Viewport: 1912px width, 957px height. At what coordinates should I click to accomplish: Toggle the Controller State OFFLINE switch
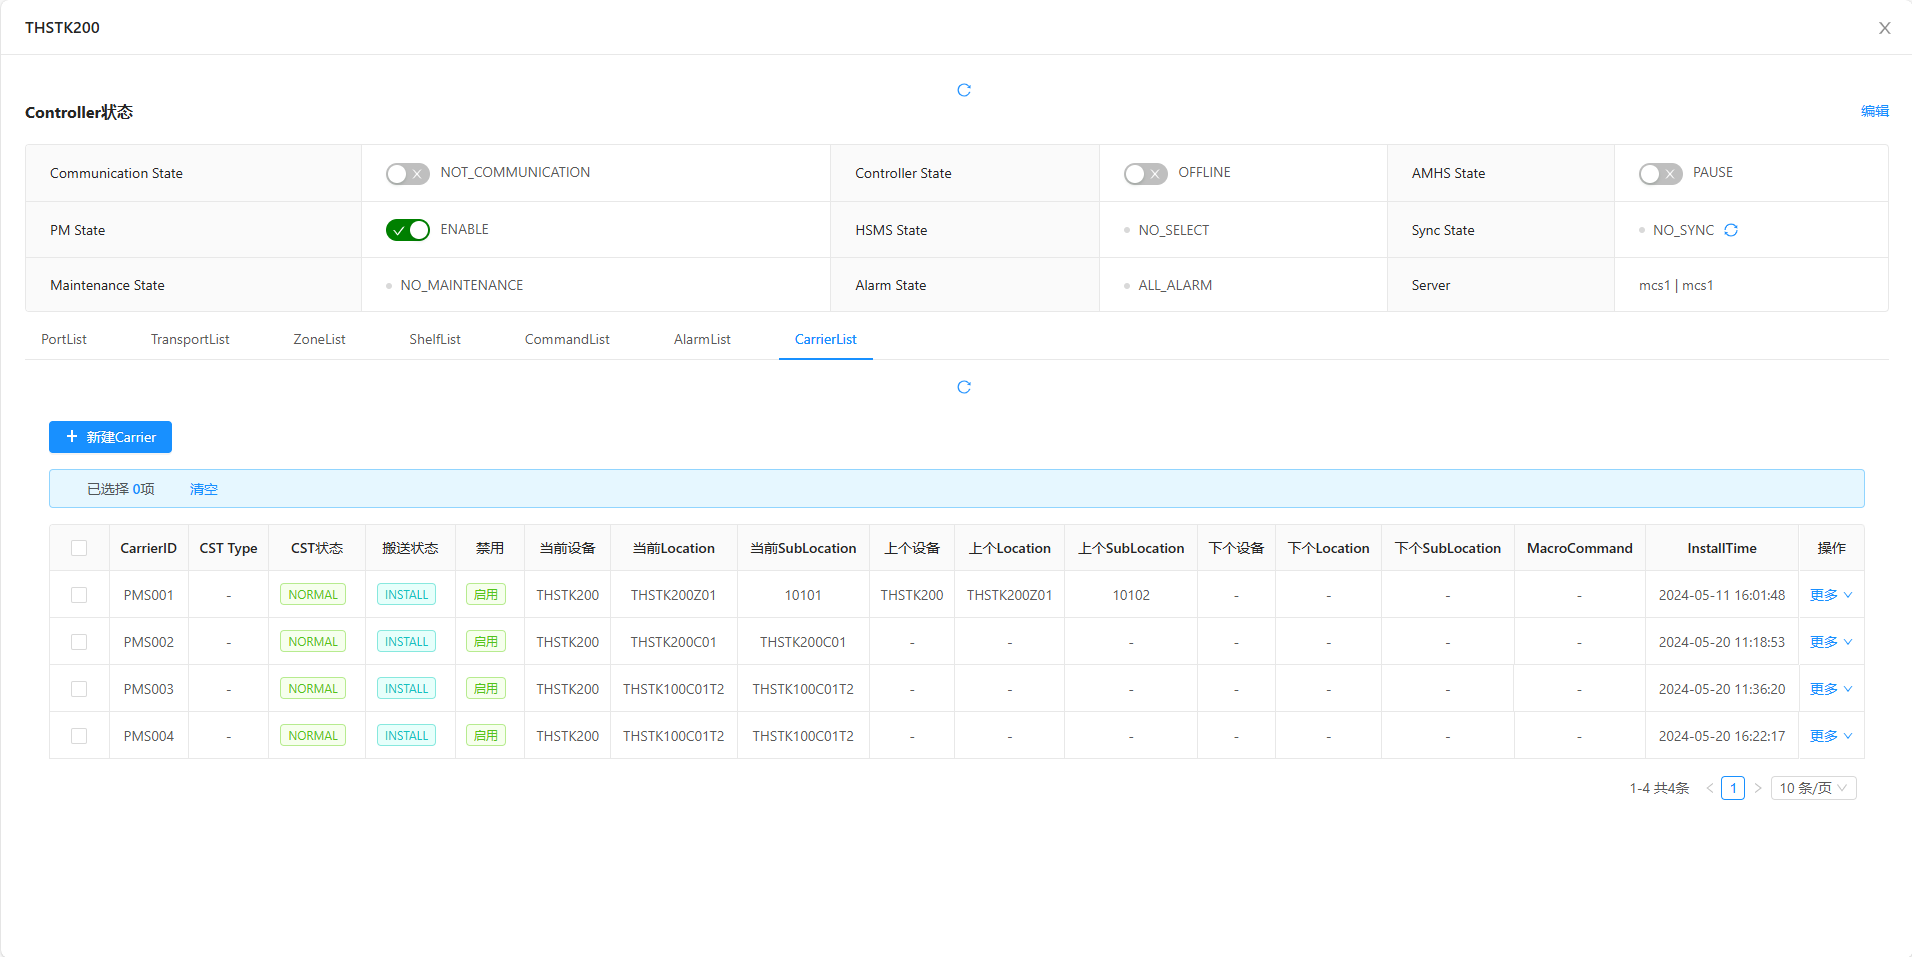[1145, 174]
